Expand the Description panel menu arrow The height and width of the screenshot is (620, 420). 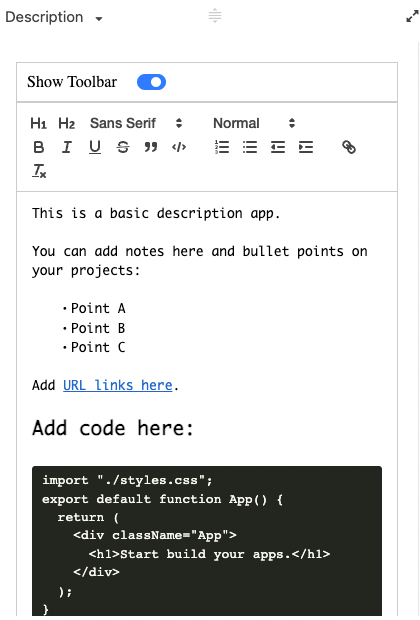tap(99, 19)
